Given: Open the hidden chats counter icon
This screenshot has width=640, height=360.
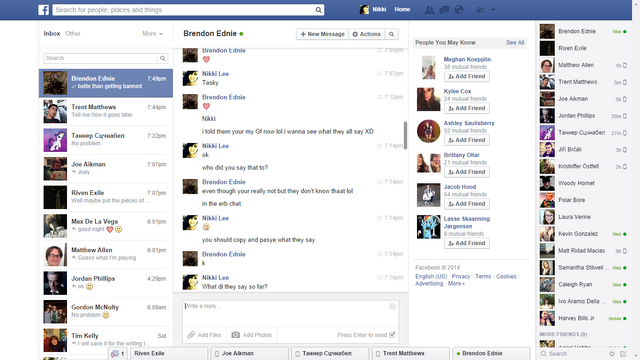Looking at the screenshot, I should [118, 353].
